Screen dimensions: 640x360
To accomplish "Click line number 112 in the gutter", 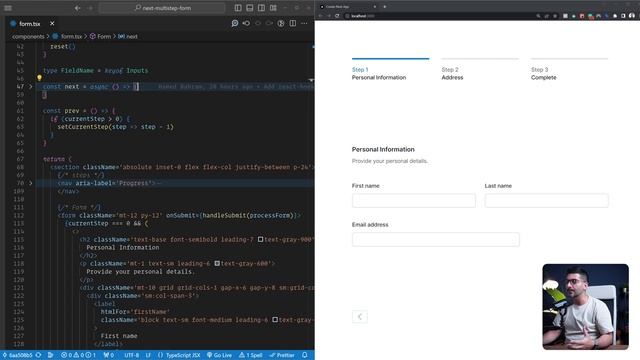I will tap(19, 216).
